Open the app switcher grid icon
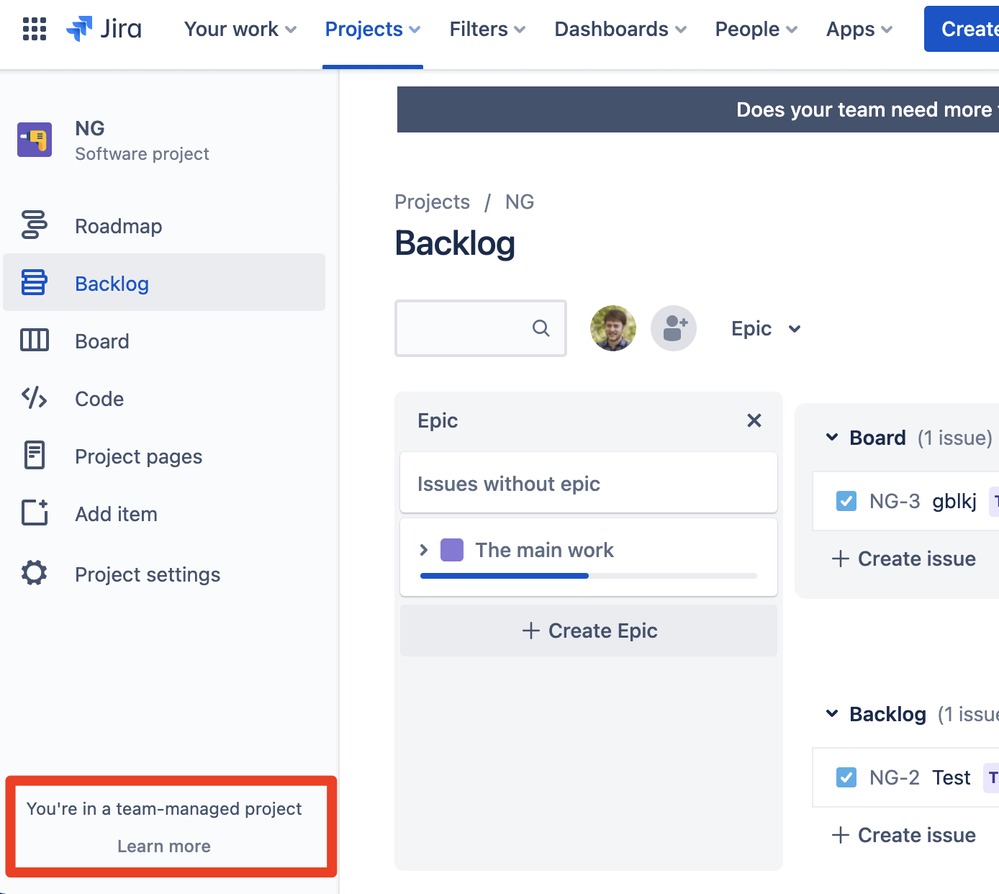Screen dimensions: 999x894 (x=34, y=29)
